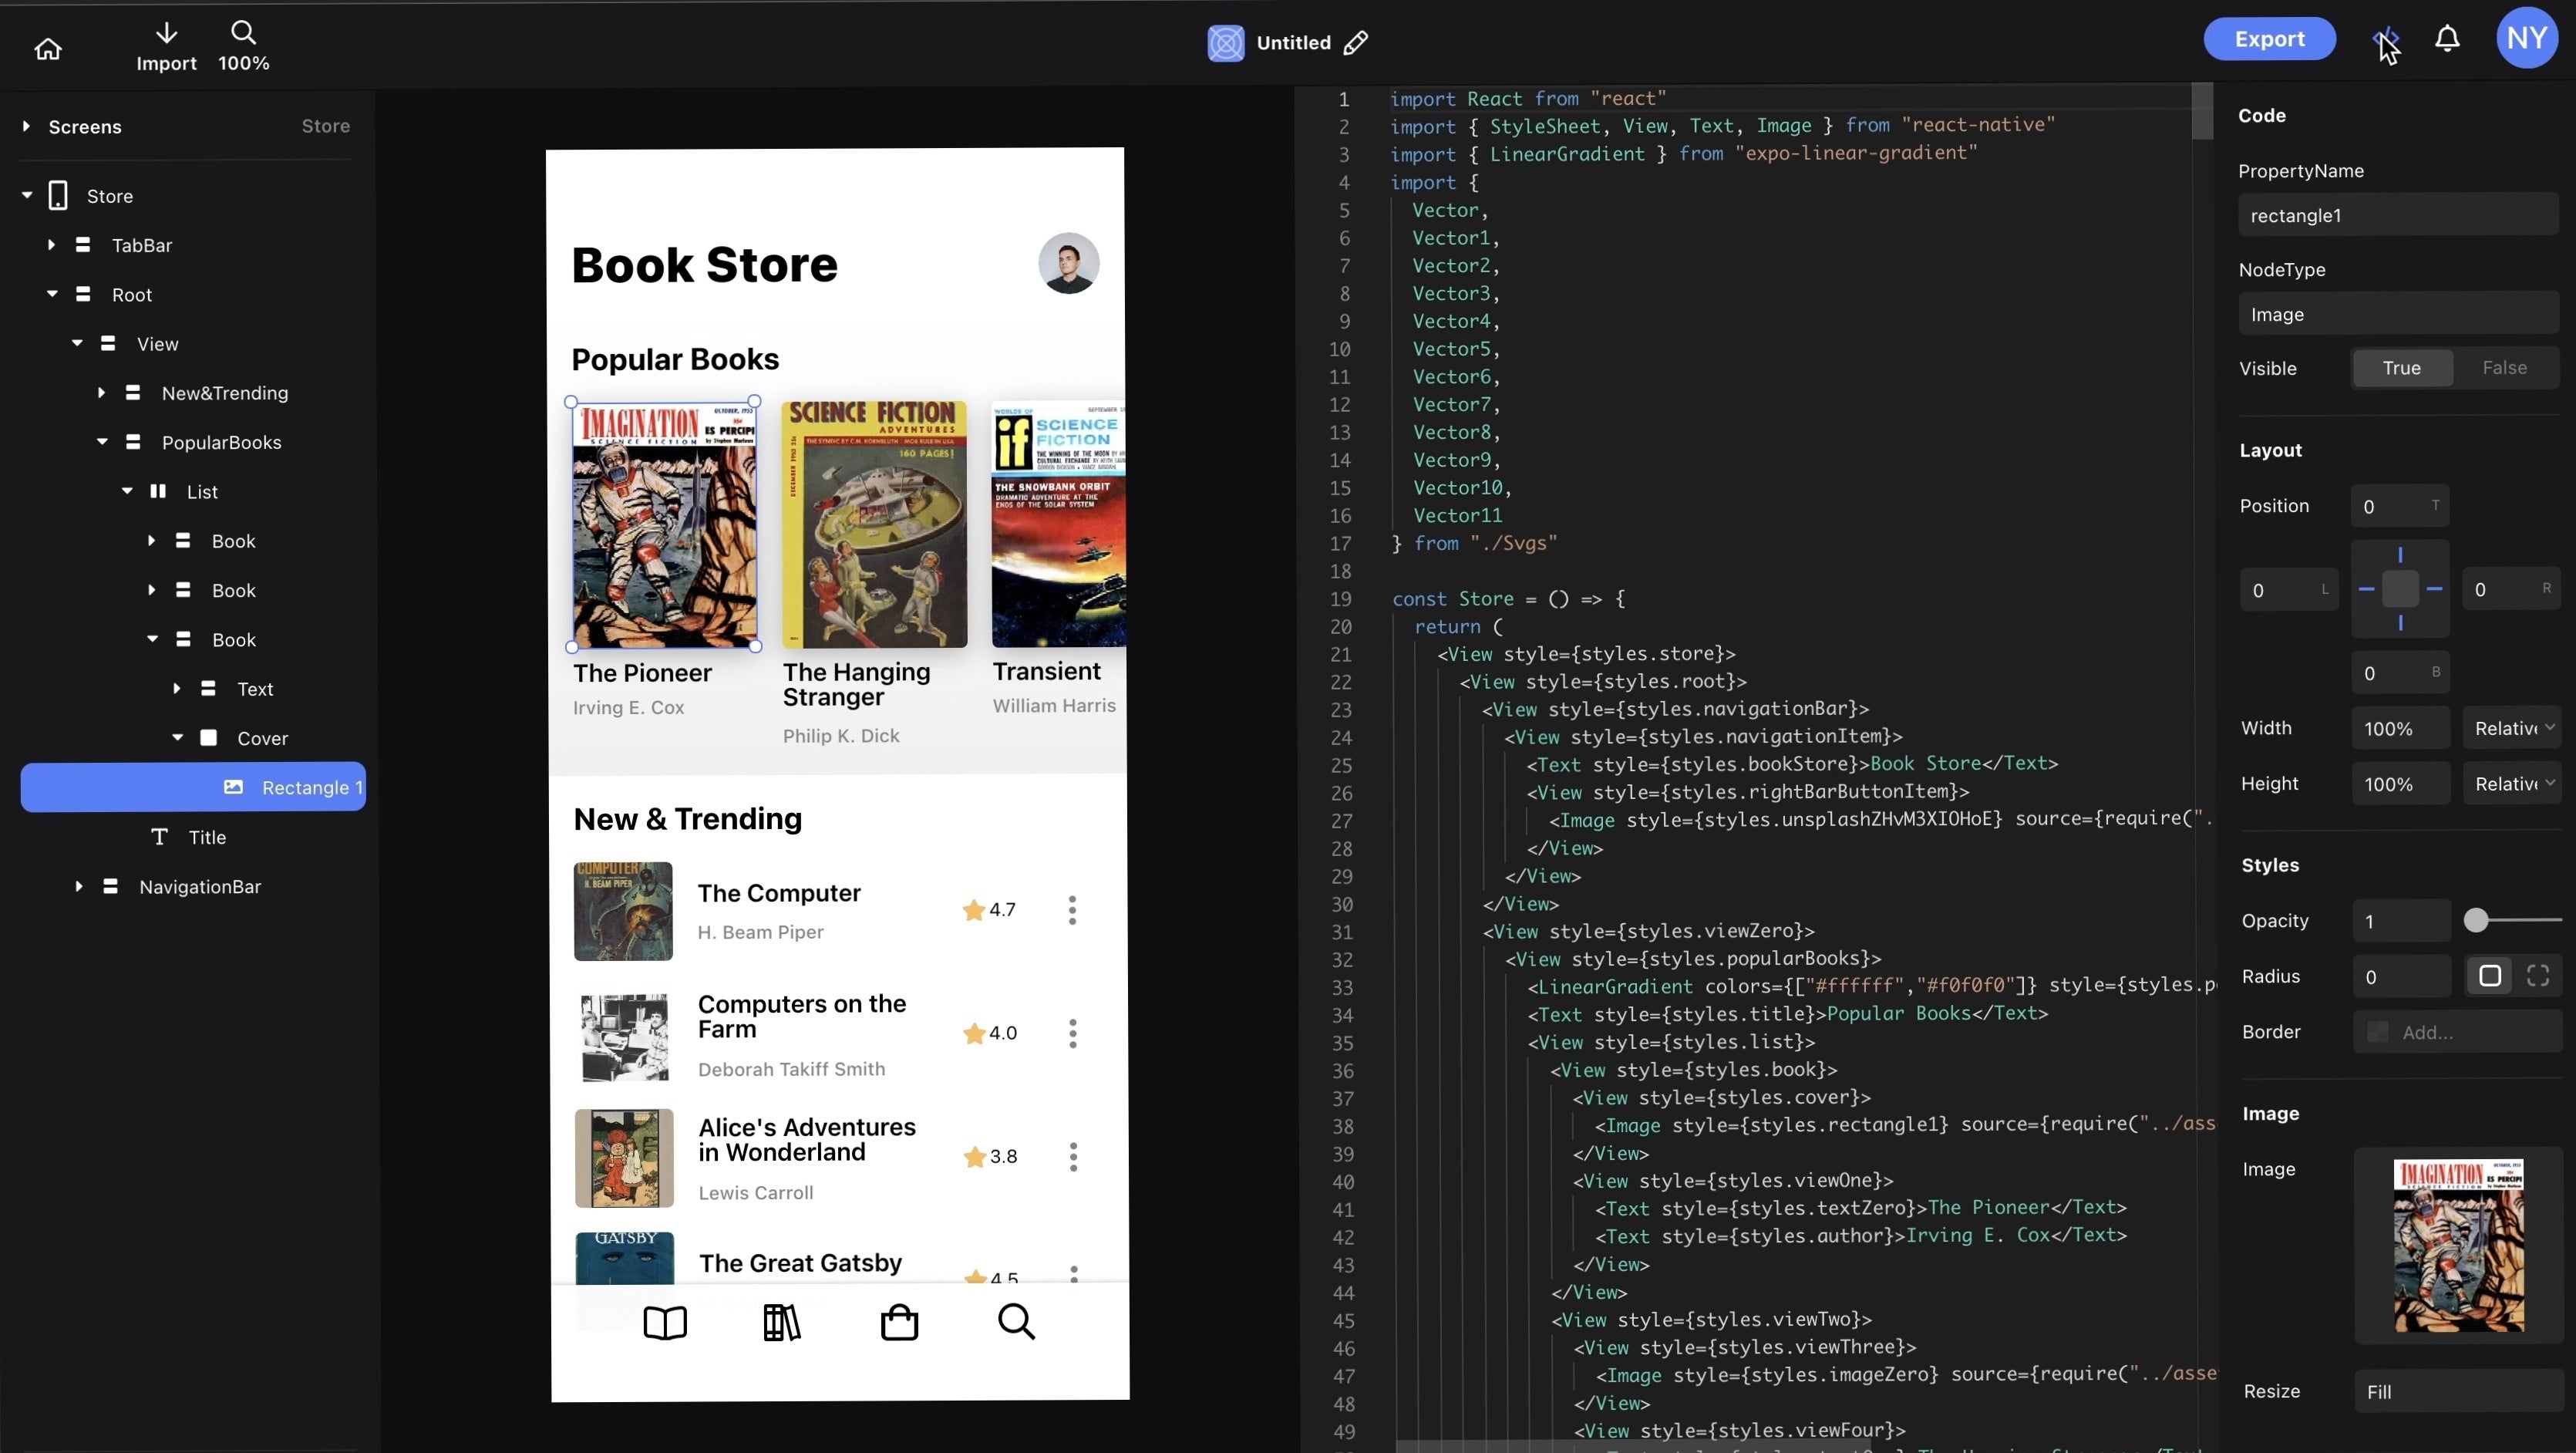The width and height of the screenshot is (2576, 1453).
Task: Expand the TabBar layer
Action: click(51, 245)
